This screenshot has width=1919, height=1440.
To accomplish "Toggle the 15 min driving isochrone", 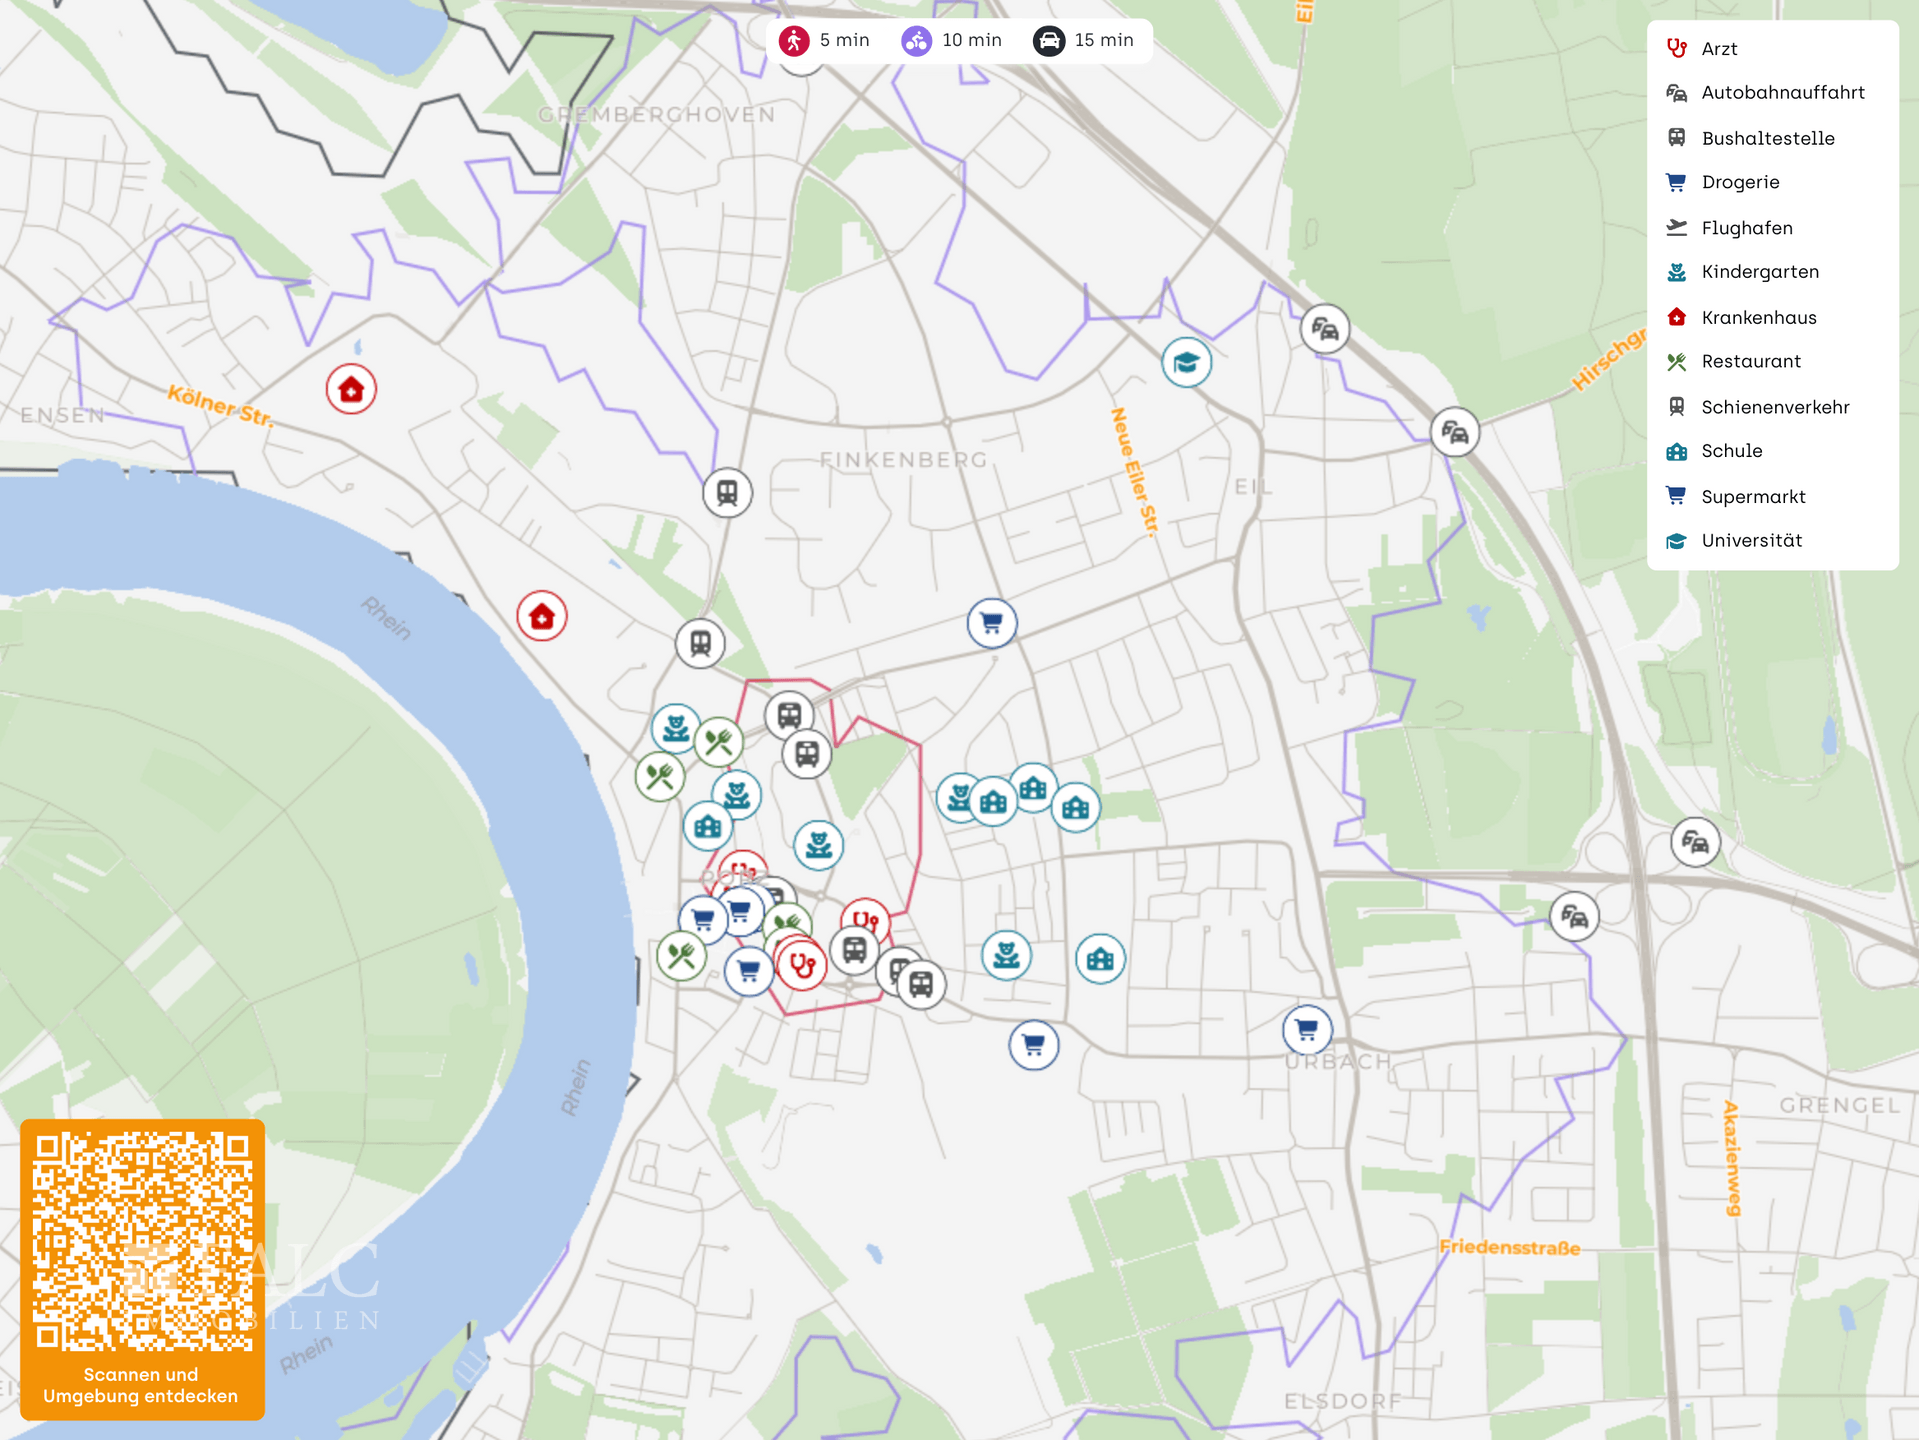I will (x=1084, y=41).
